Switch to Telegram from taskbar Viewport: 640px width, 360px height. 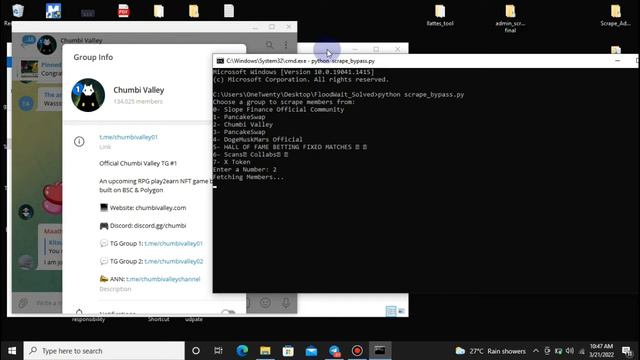pyautogui.click(x=334, y=351)
